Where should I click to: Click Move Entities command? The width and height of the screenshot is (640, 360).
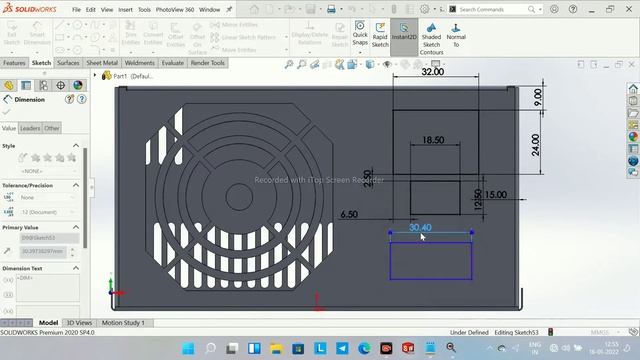point(234,50)
